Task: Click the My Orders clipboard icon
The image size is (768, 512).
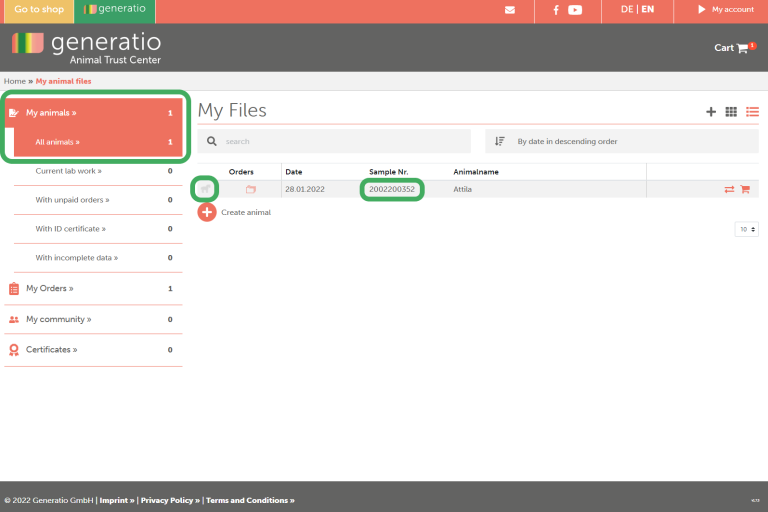Action: (x=14, y=289)
